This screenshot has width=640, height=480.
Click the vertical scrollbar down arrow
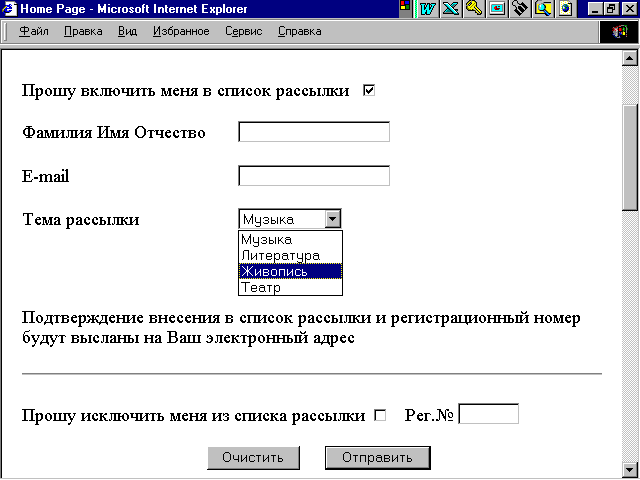click(629, 469)
